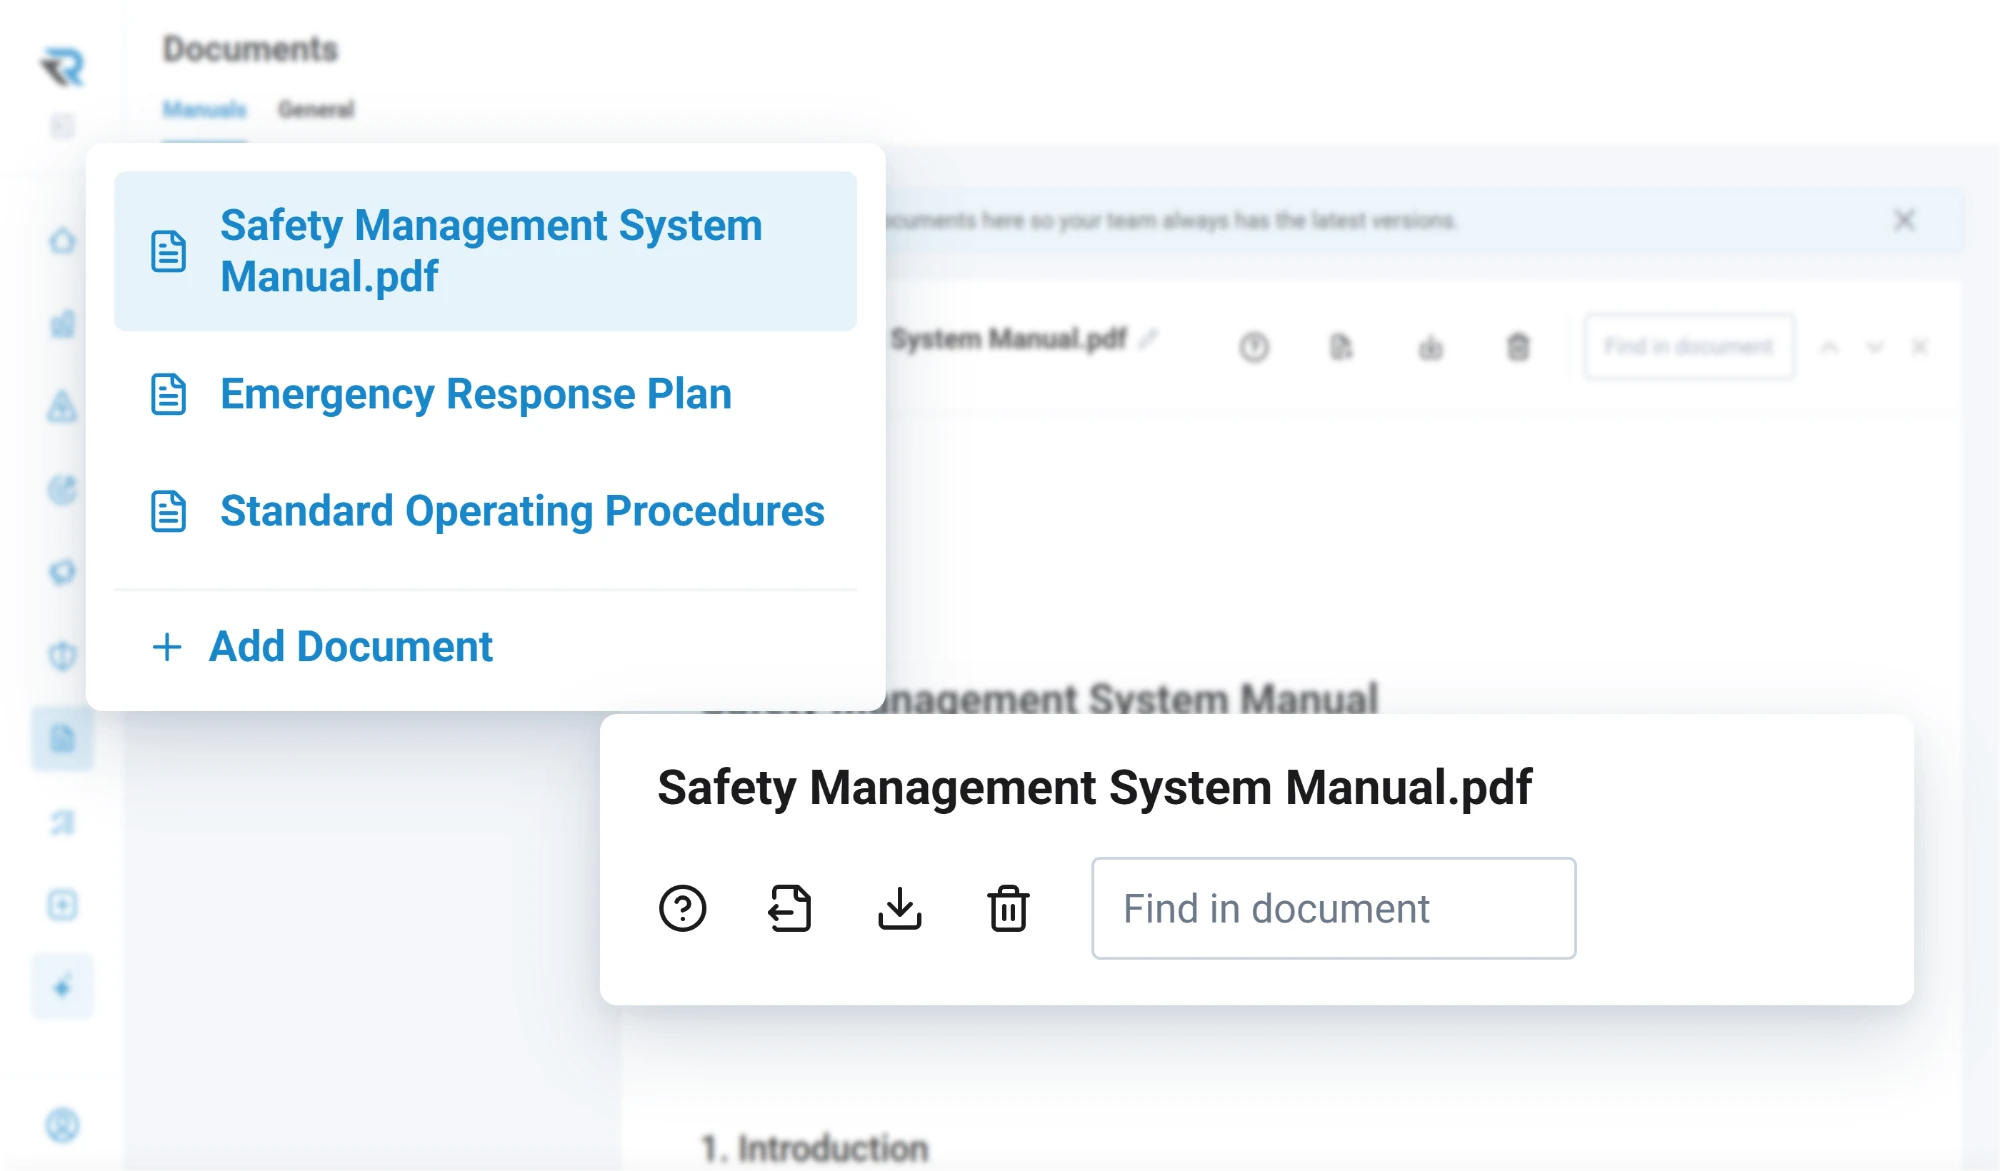Clear the search with the X beside the chevrons
Screen dimensions: 2000x1171
click(1920, 347)
